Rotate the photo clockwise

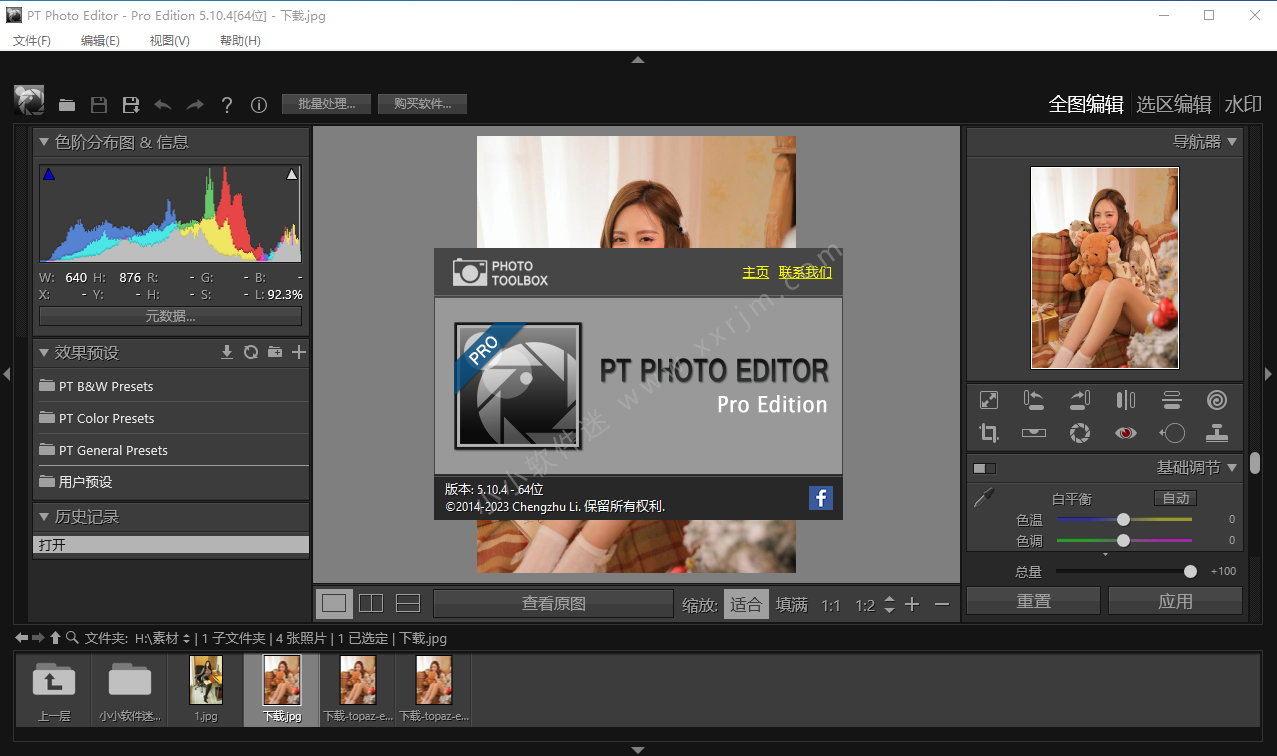click(1080, 400)
